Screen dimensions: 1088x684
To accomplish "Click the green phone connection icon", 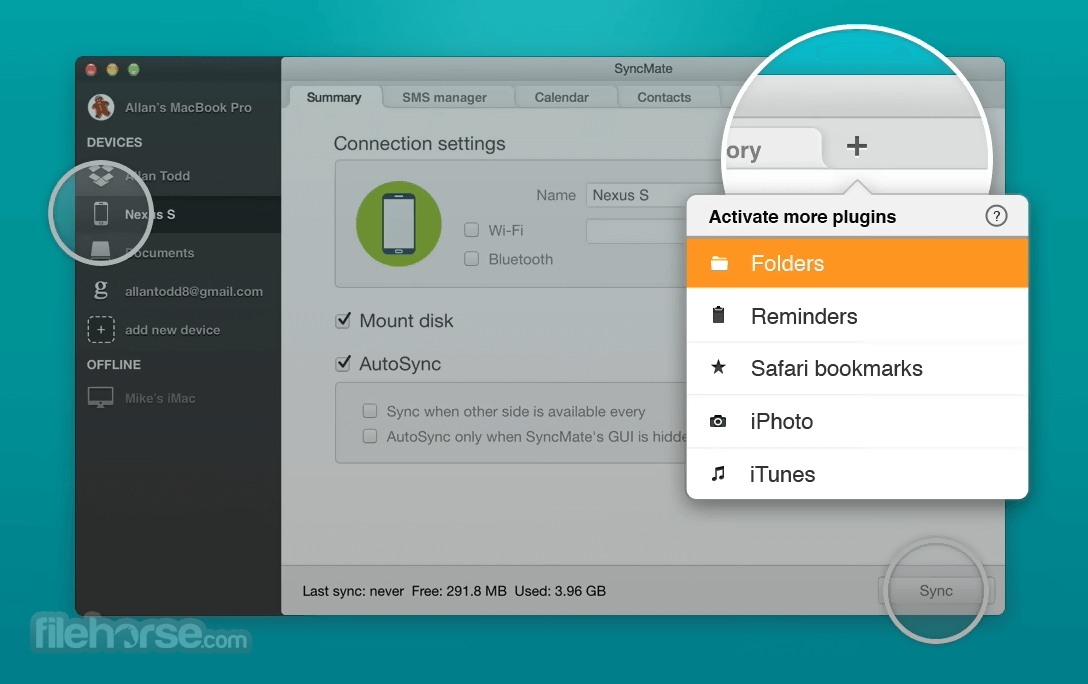I will pos(399,223).
